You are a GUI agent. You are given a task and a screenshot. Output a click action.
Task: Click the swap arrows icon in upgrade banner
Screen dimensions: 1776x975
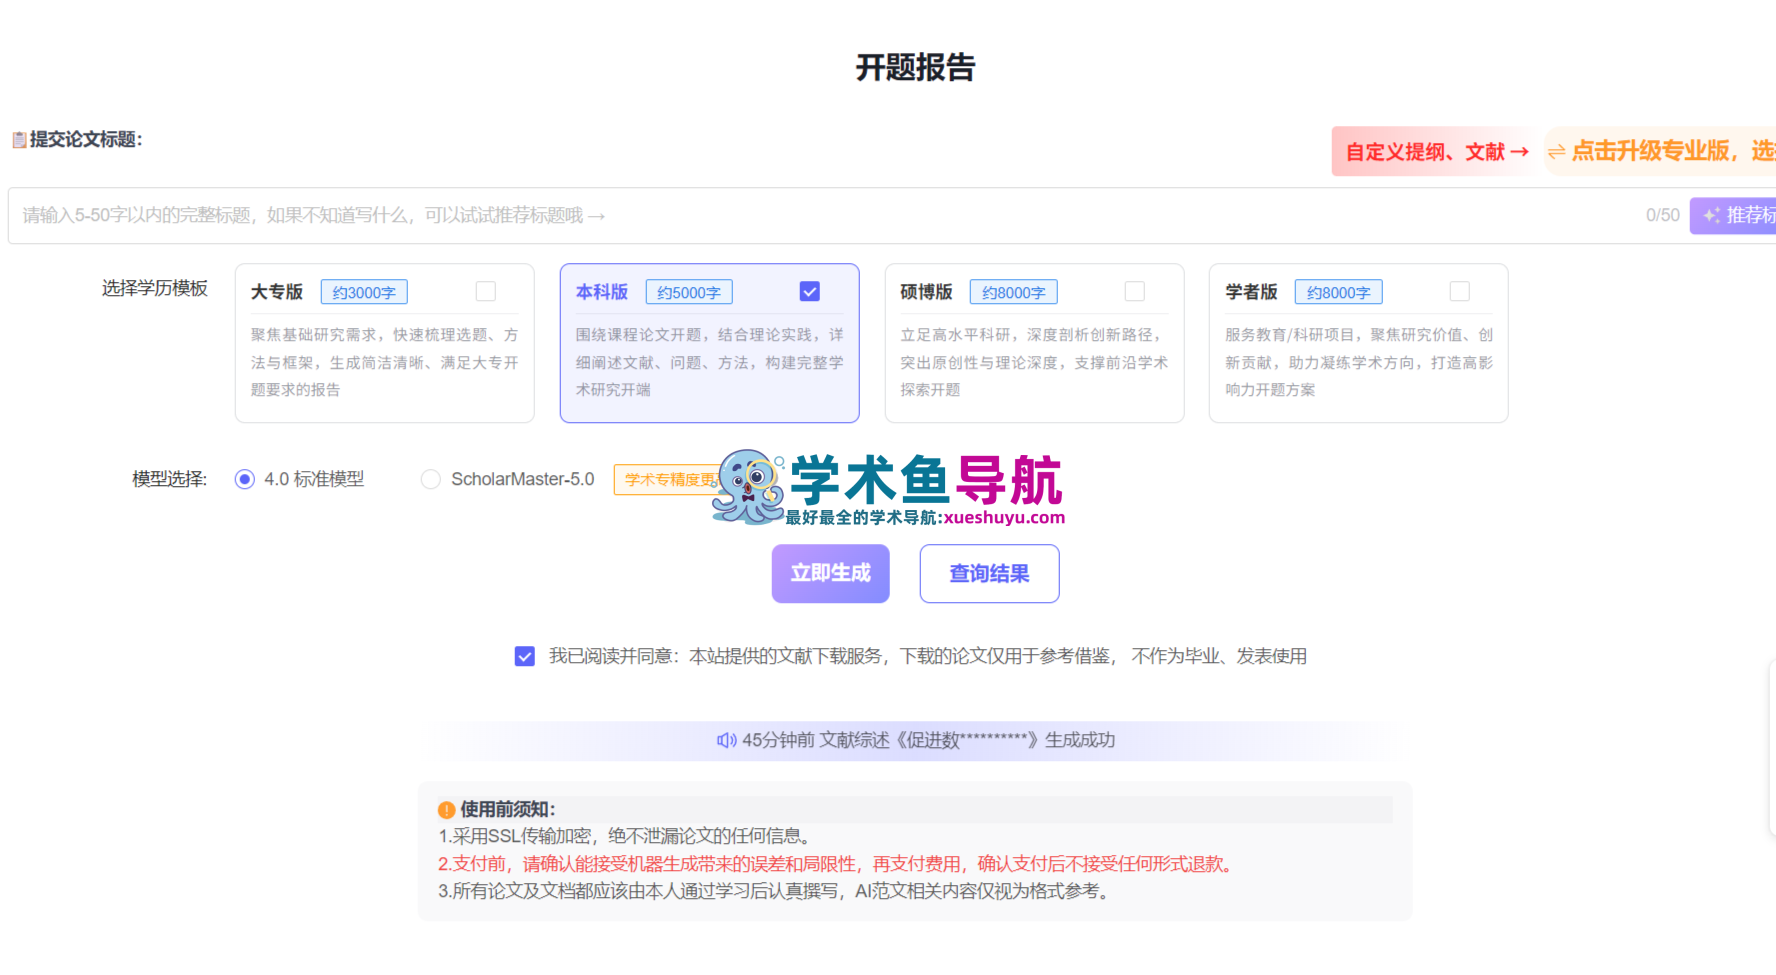click(1558, 151)
